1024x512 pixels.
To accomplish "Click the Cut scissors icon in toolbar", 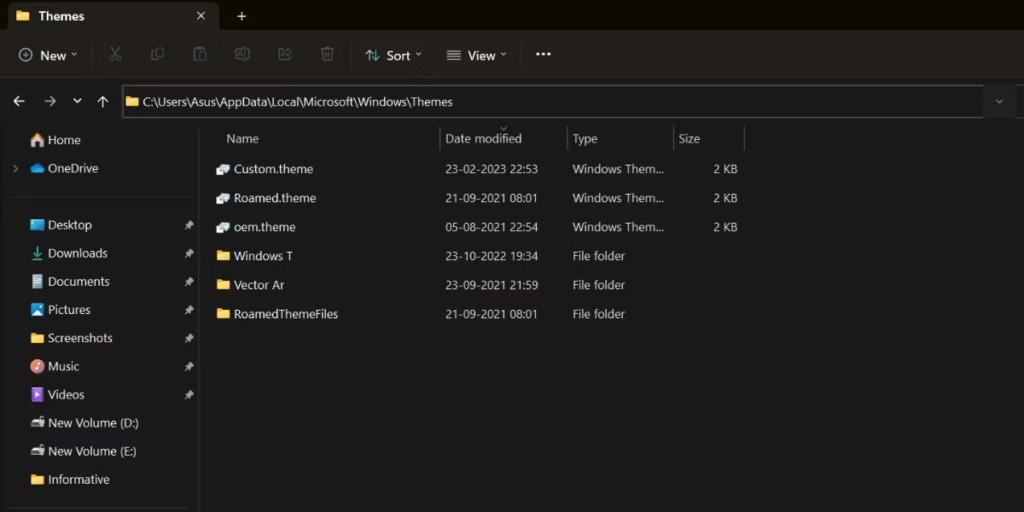I will (x=115, y=55).
